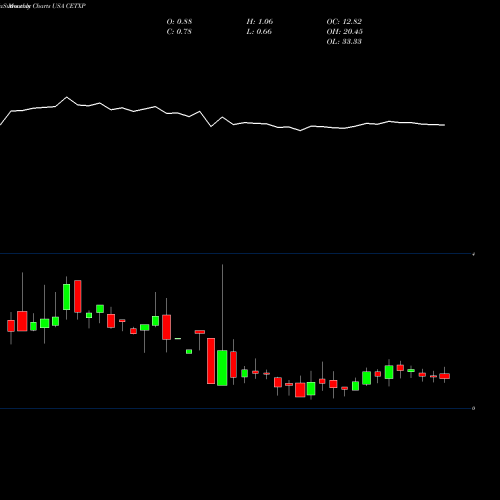
Task: Select the tallest-wick green candlestick
Action: click(x=222, y=368)
